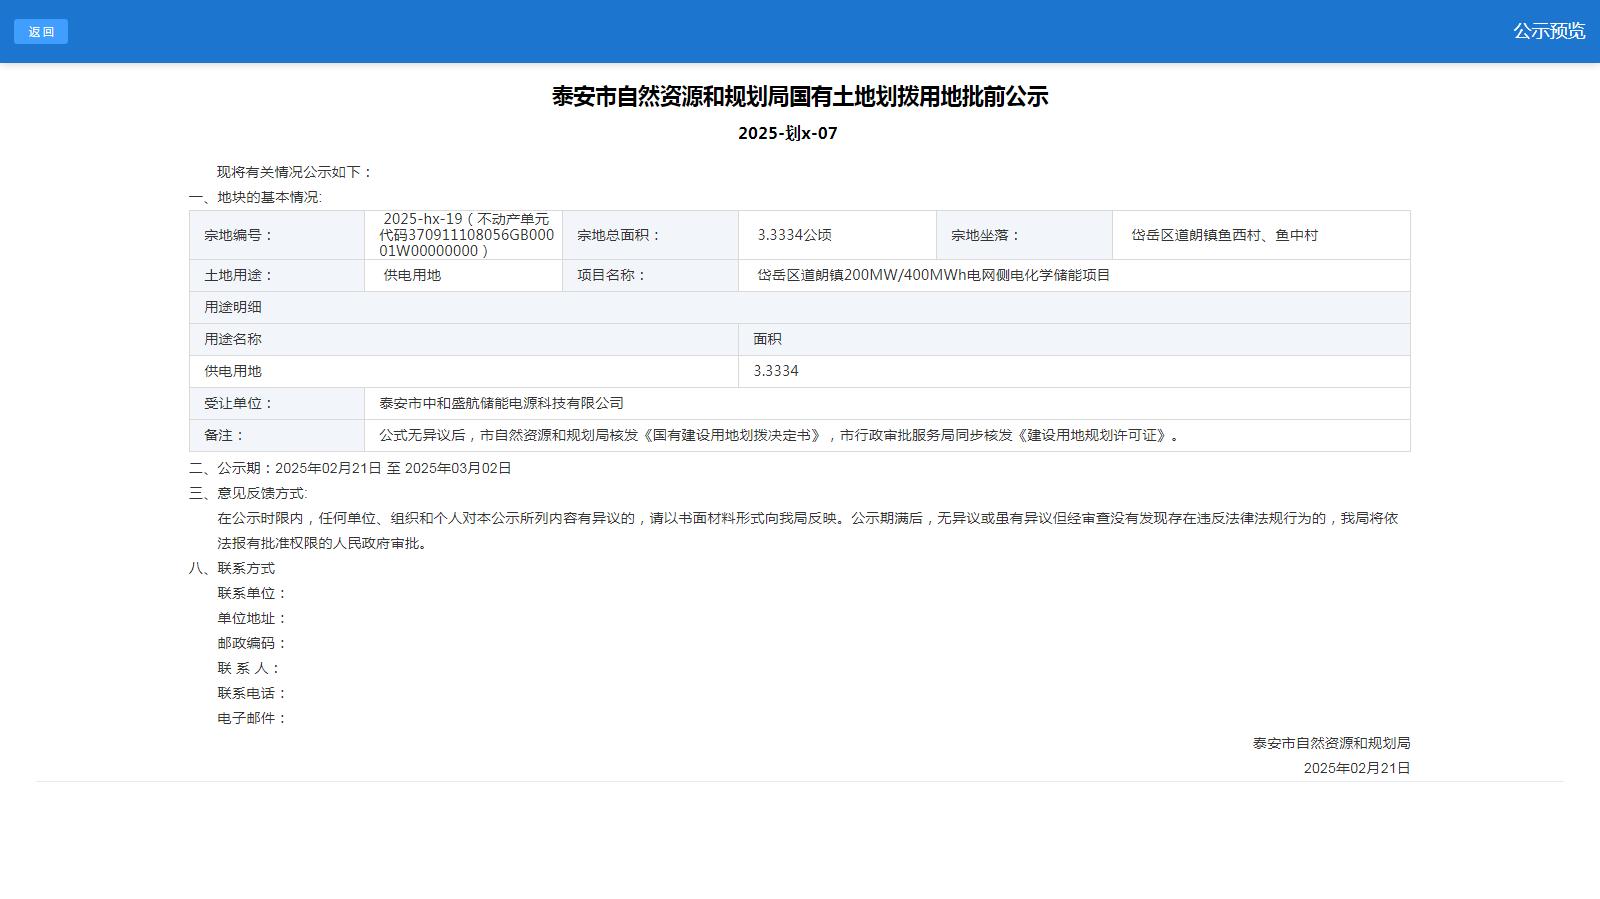Image resolution: width=1600 pixels, height=899 pixels.
Task: Click the notice number 2025-划x-07
Action: click(788, 133)
